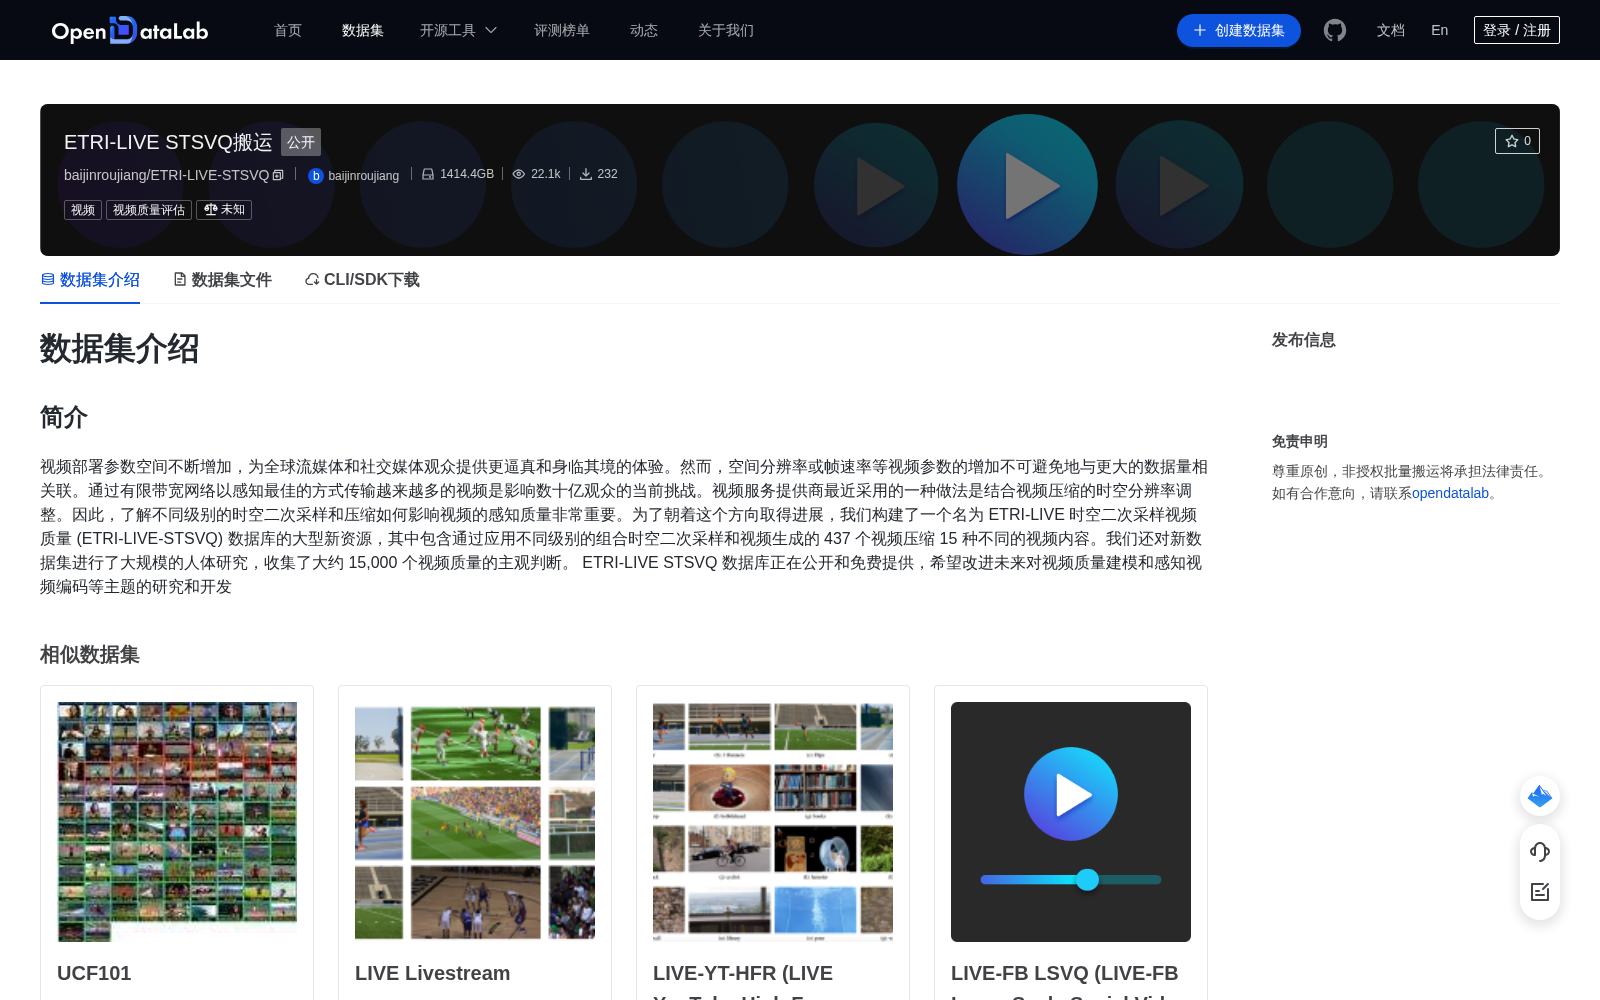The height and width of the screenshot is (1000, 1600).
Task: Click the 相似数据集 heading
Action: [90, 655]
